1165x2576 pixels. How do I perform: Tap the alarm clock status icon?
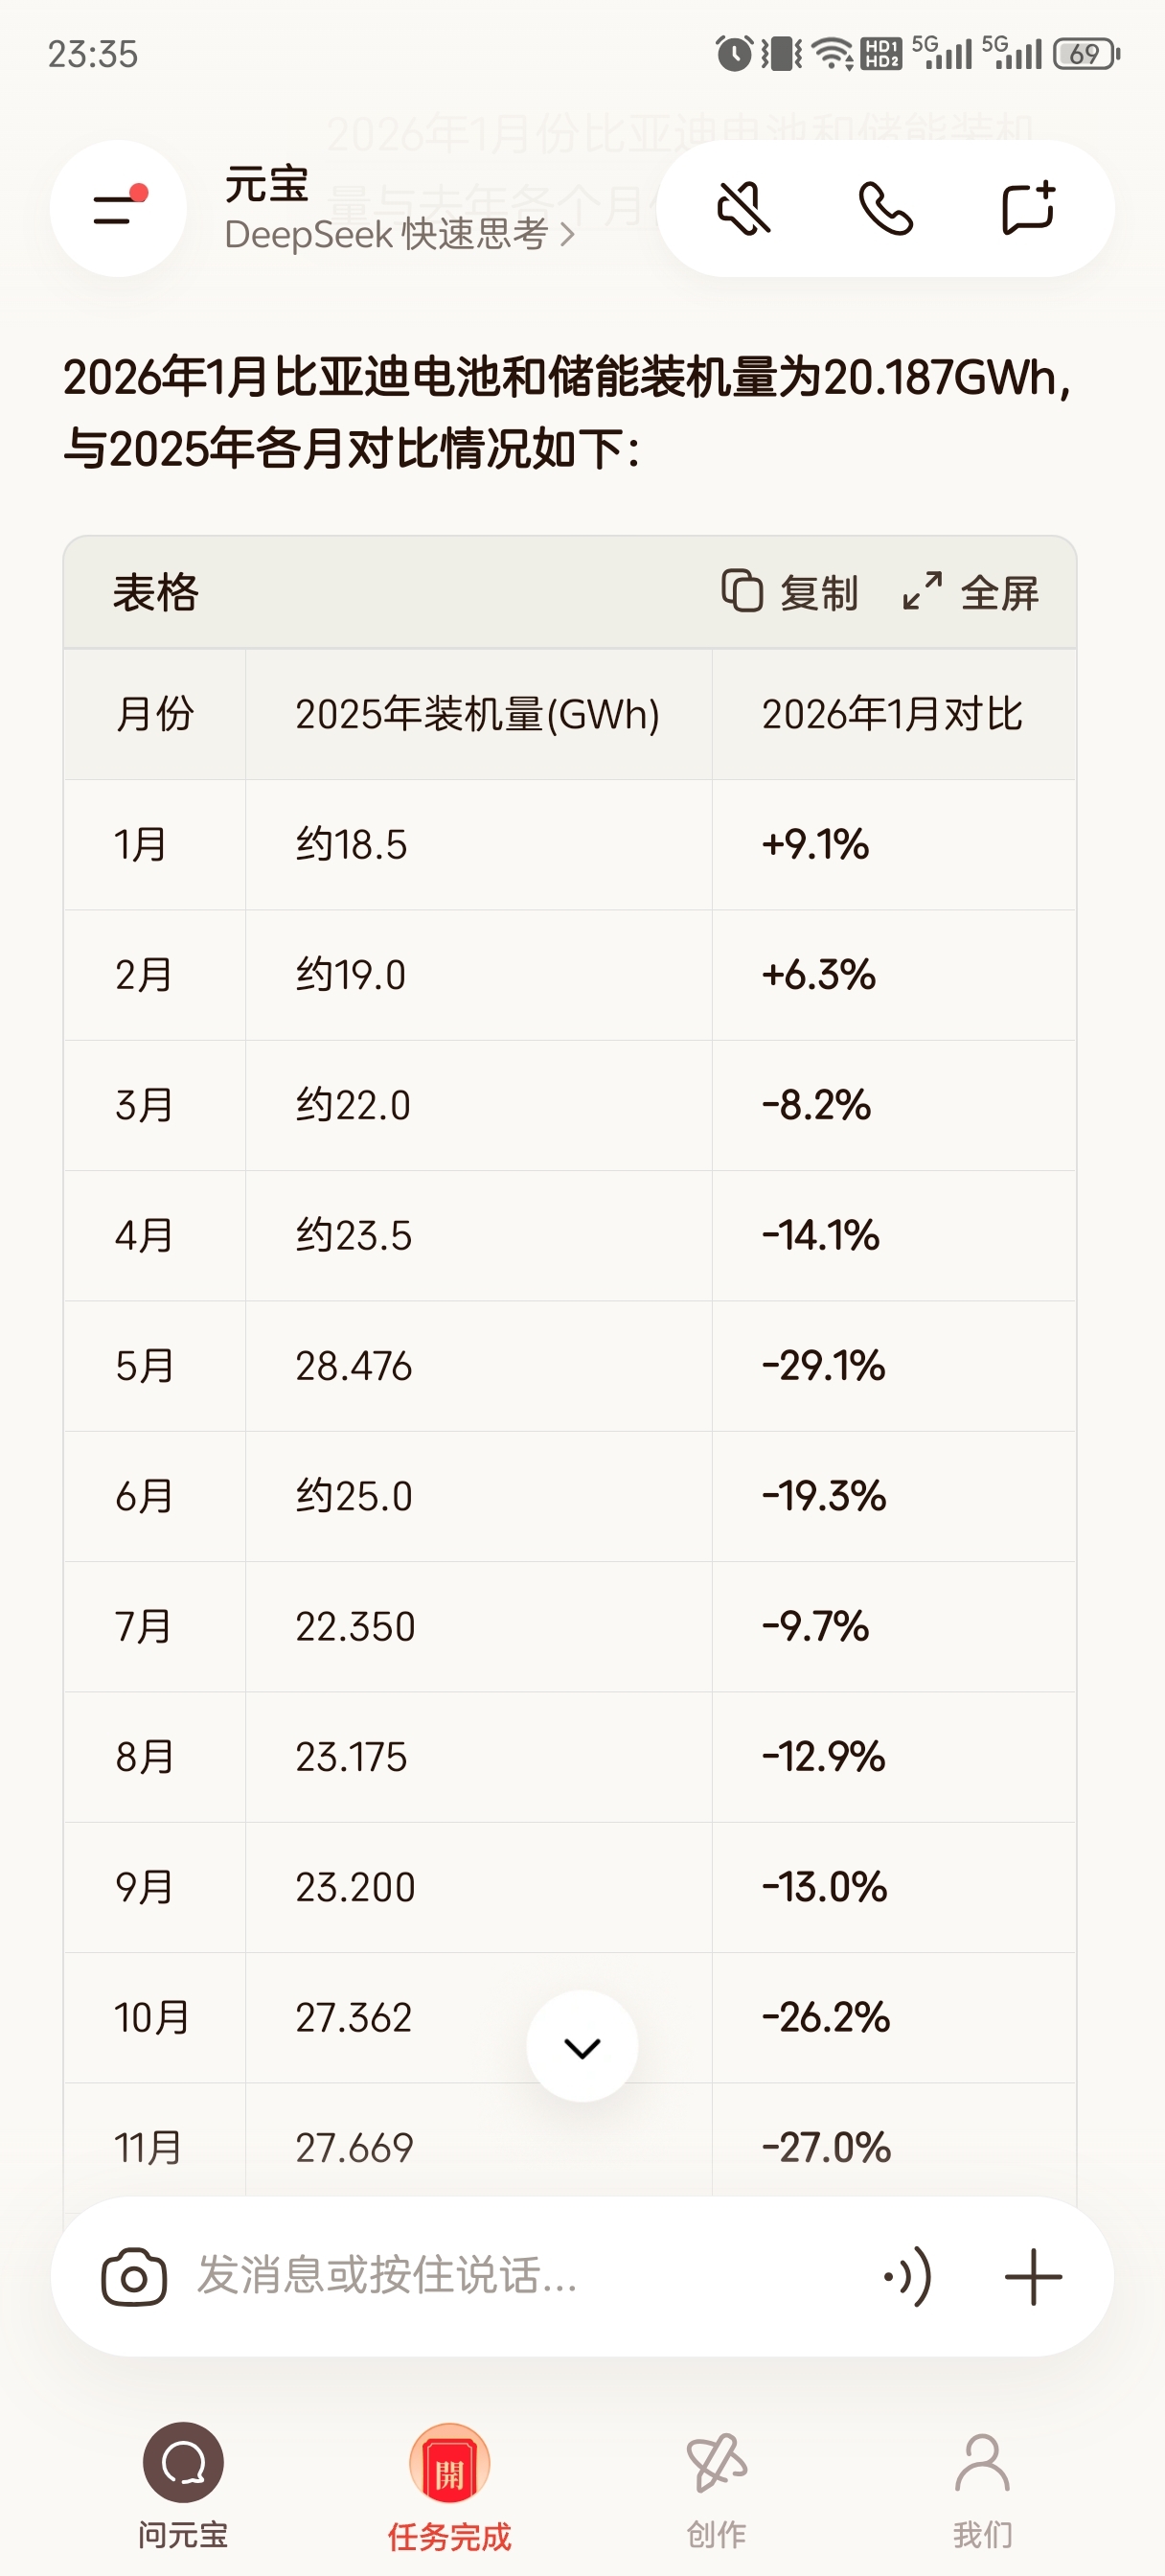734,54
